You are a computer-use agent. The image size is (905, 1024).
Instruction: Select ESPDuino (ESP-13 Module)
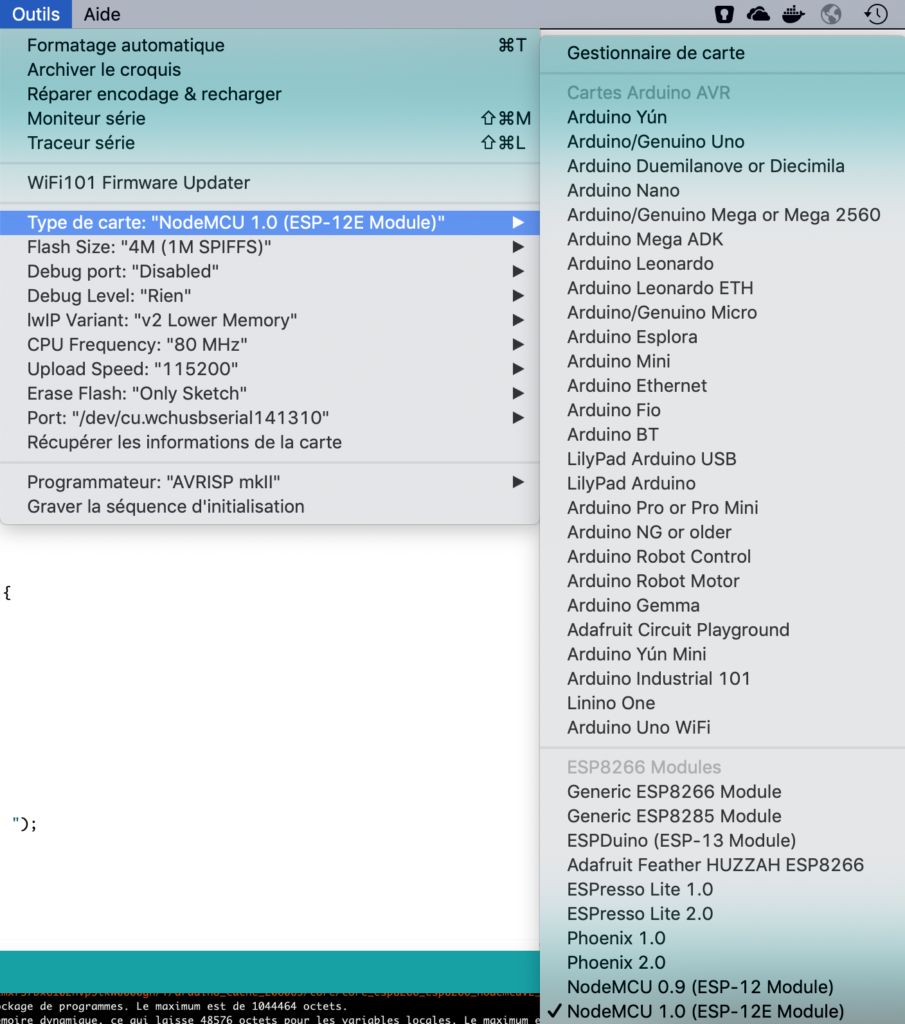722,840
